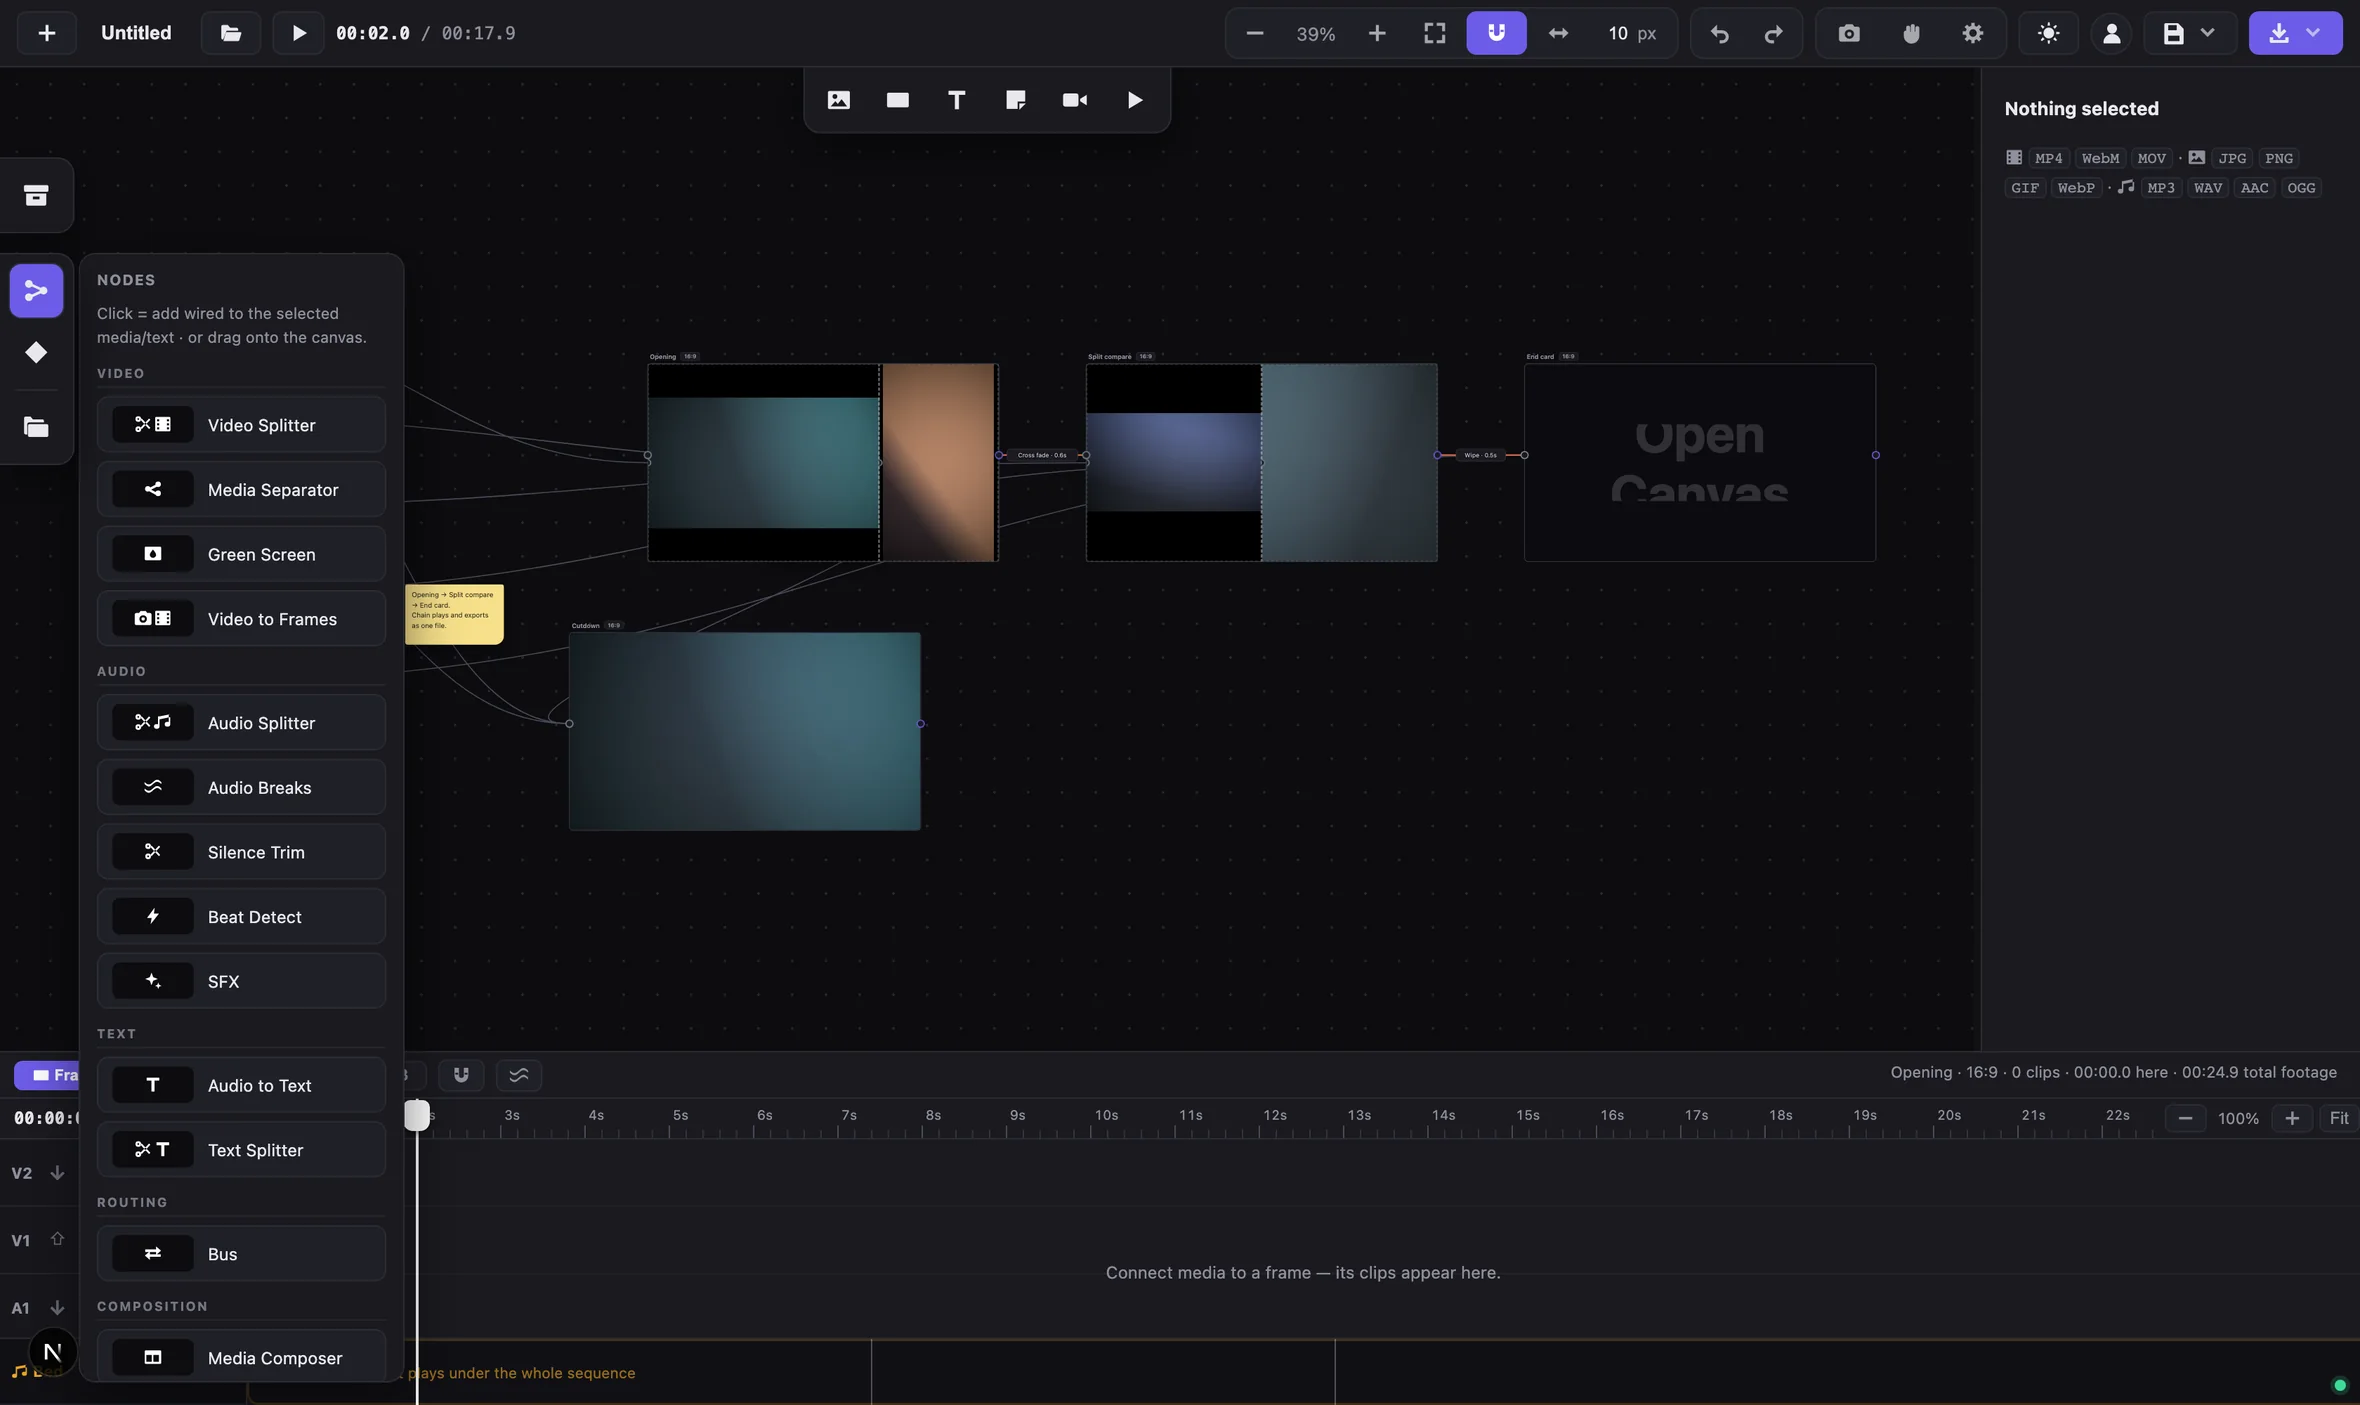Add the Silence Trim node

241,852
